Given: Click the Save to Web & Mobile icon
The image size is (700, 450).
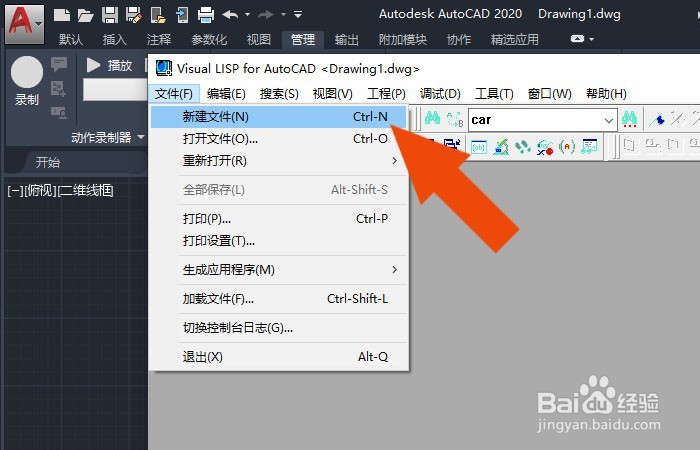Looking at the screenshot, I should tap(182, 15).
